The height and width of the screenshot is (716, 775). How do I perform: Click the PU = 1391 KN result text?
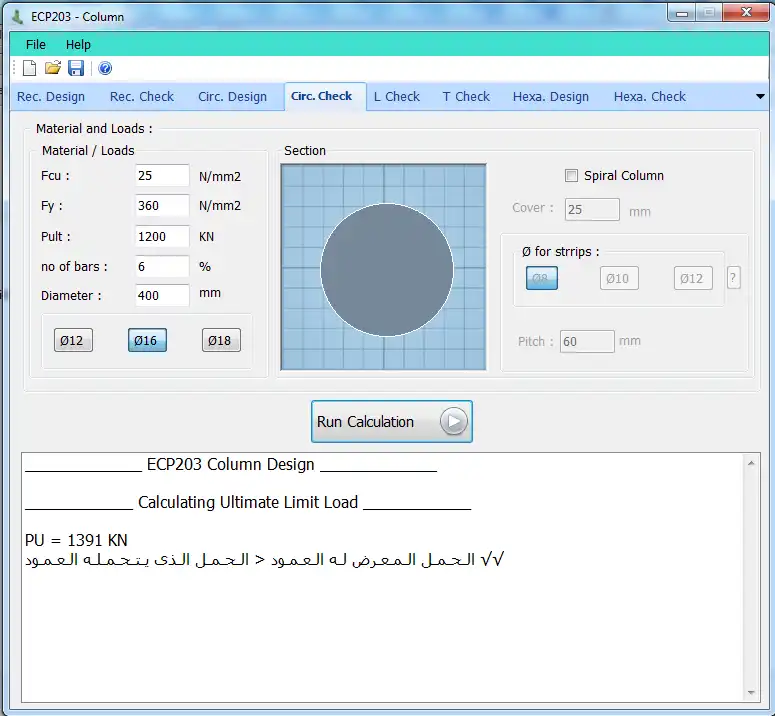[x=76, y=540]
